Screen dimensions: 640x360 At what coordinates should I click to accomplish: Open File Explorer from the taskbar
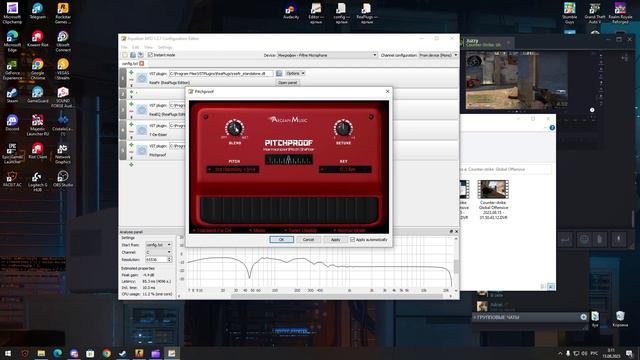[41, 353]
